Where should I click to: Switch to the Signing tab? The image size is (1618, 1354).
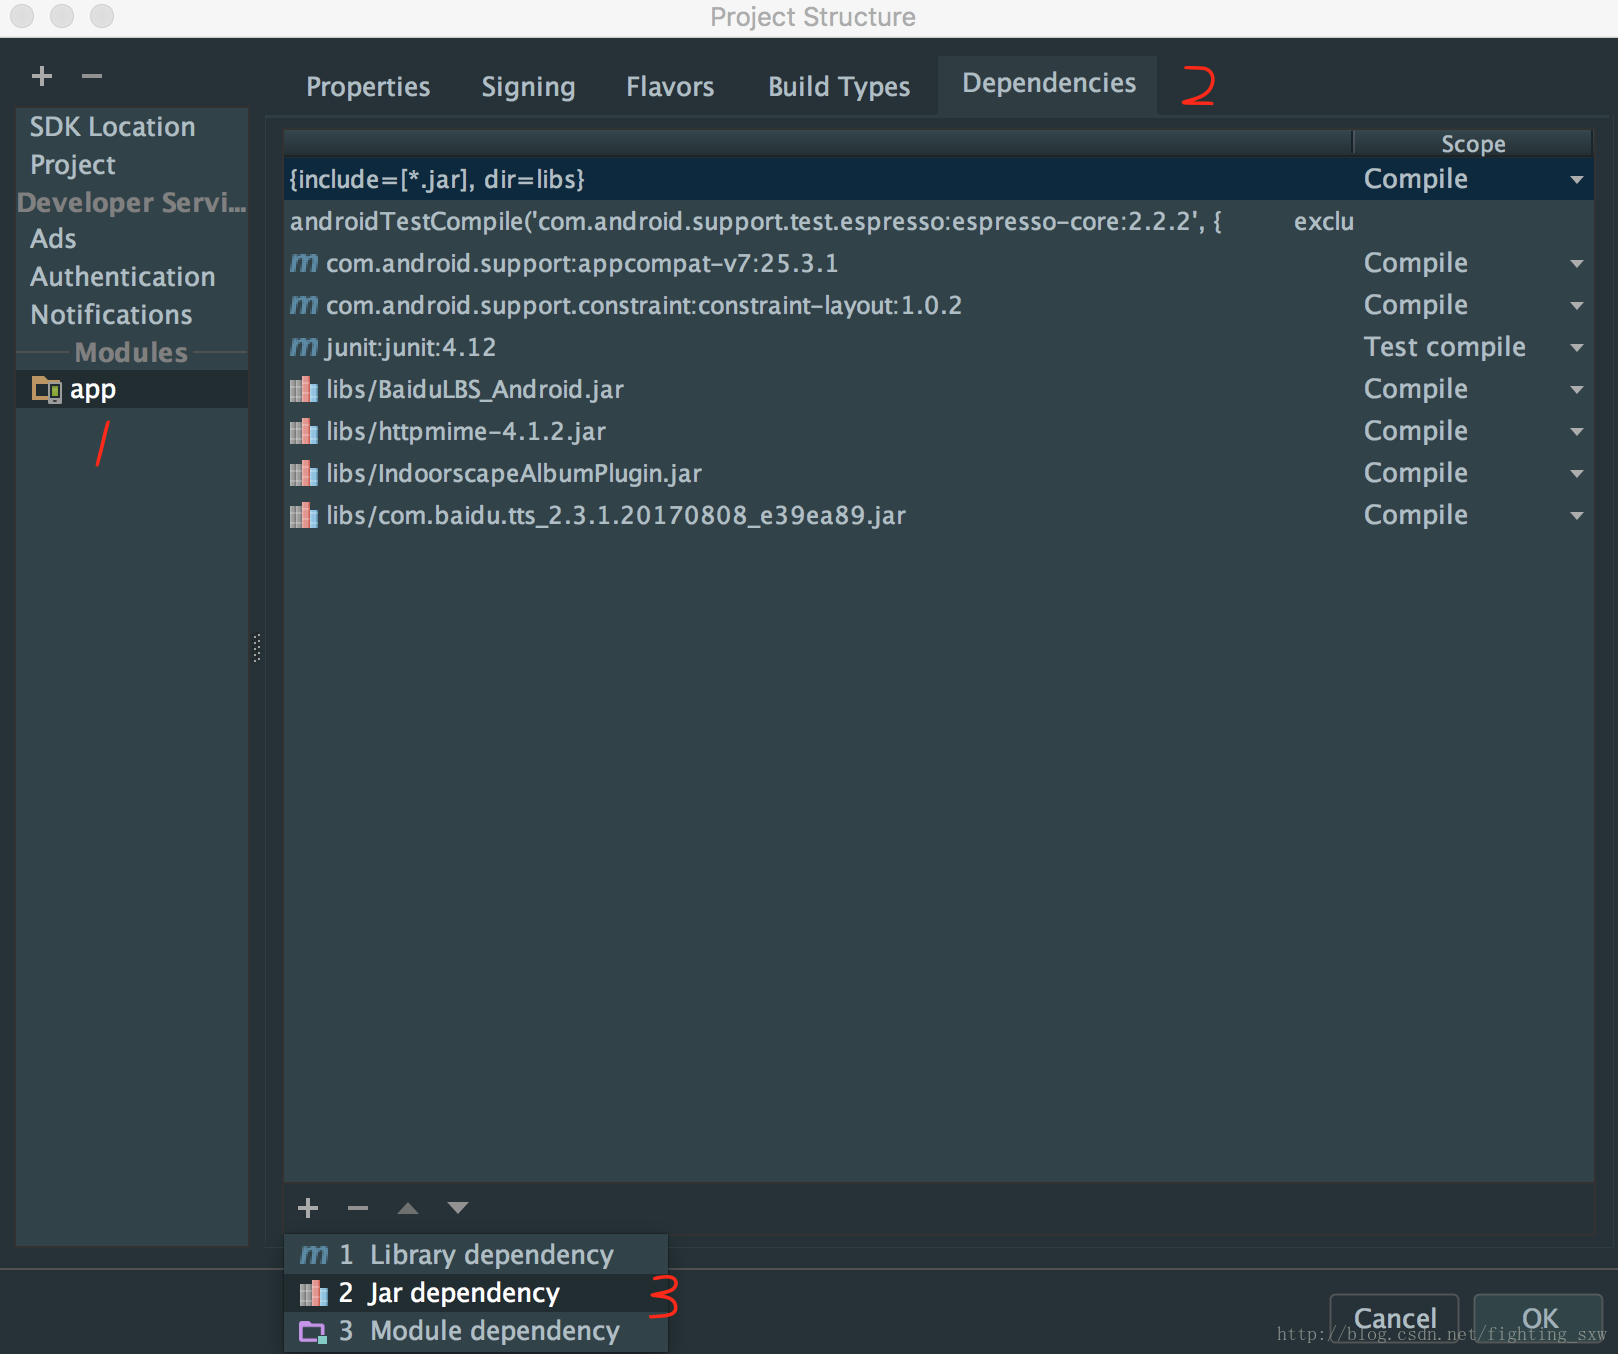pos(528,87)
